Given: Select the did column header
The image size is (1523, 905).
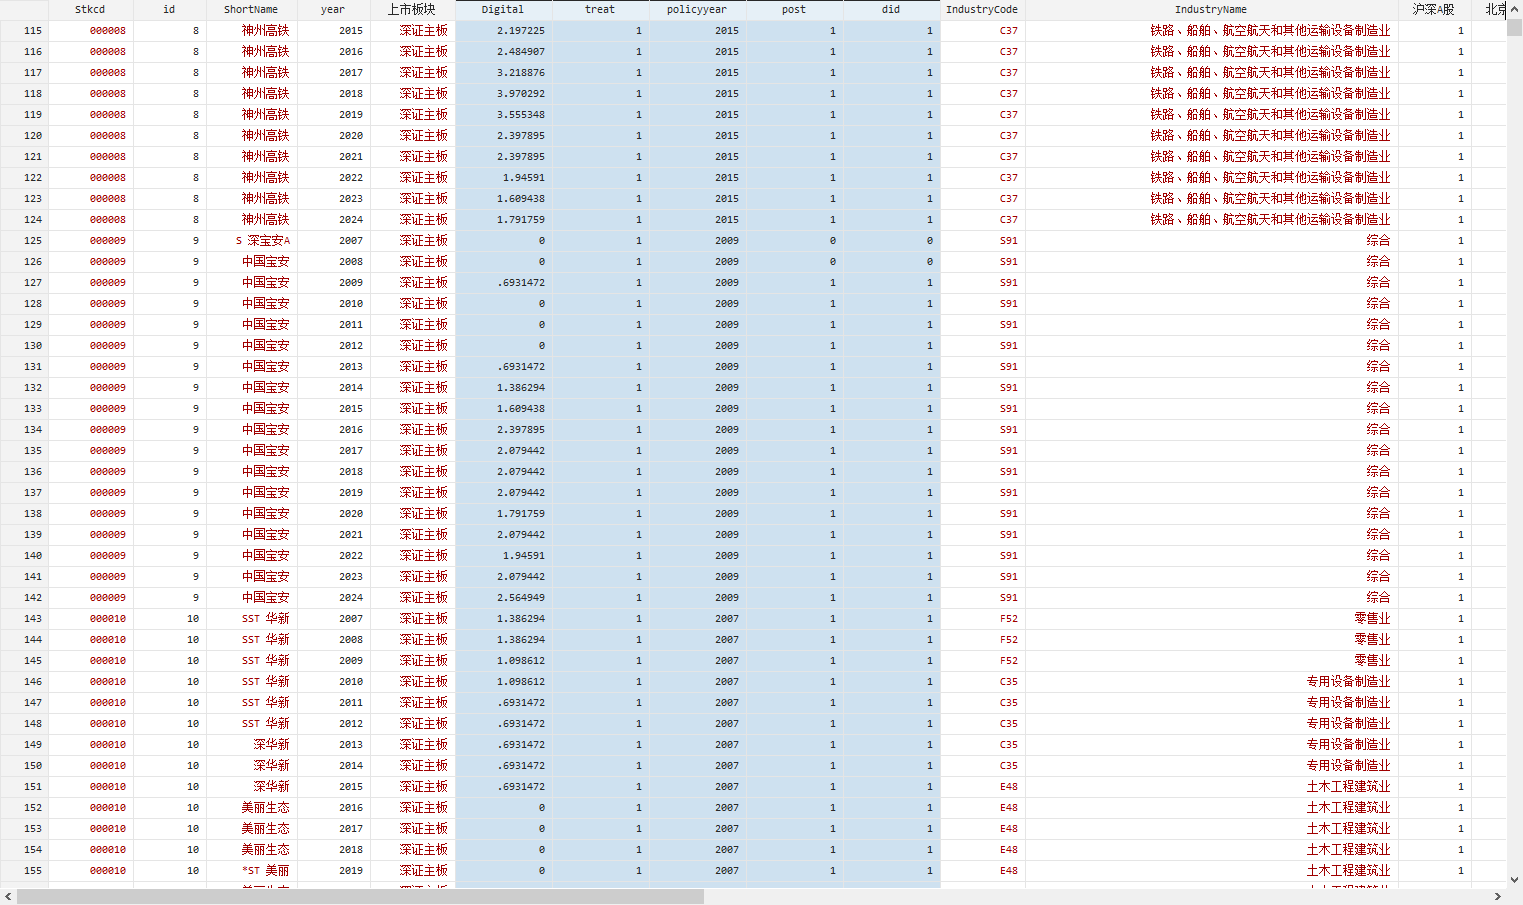Looking at the screenshot, I should pos(891,9).
